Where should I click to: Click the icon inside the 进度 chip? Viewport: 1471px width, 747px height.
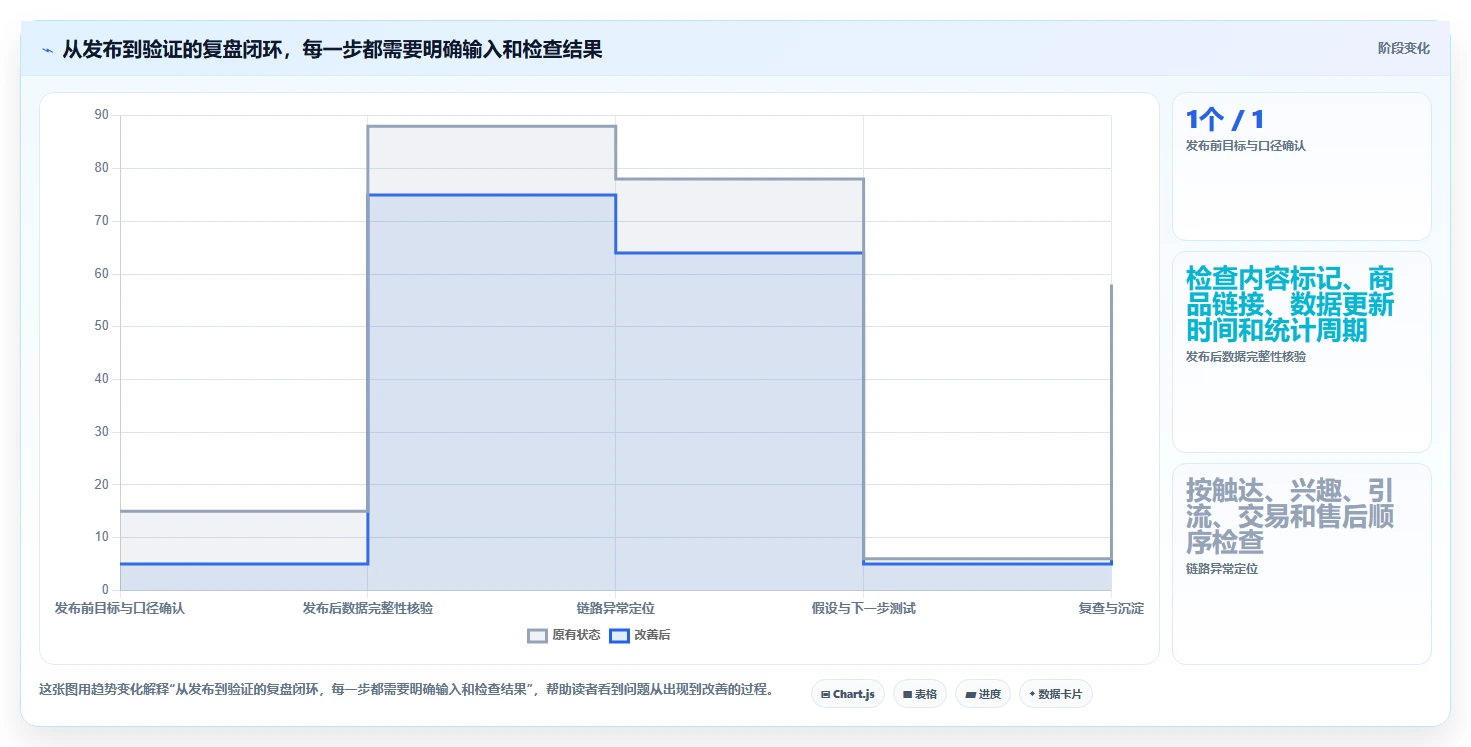point(970,694)
